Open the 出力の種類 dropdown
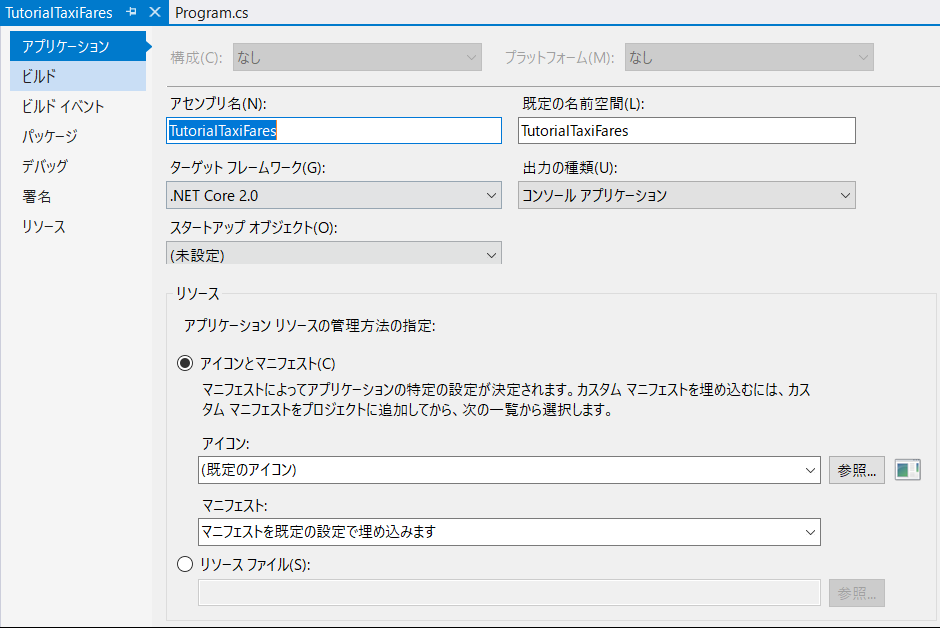Screen dimensions: 940x628 (846, 195)
